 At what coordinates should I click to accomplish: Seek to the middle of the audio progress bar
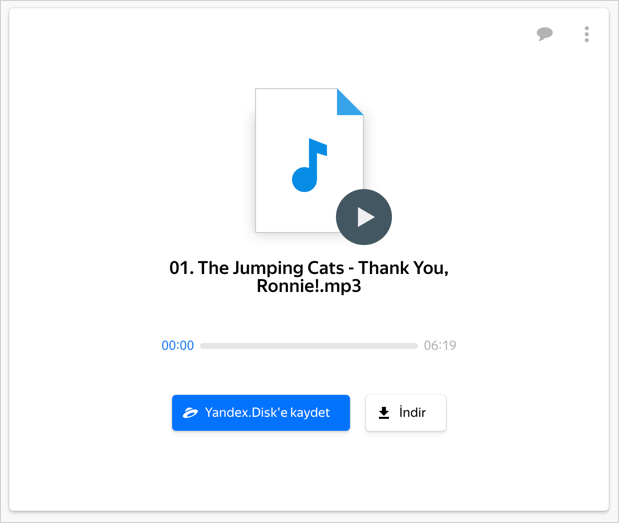309,346
